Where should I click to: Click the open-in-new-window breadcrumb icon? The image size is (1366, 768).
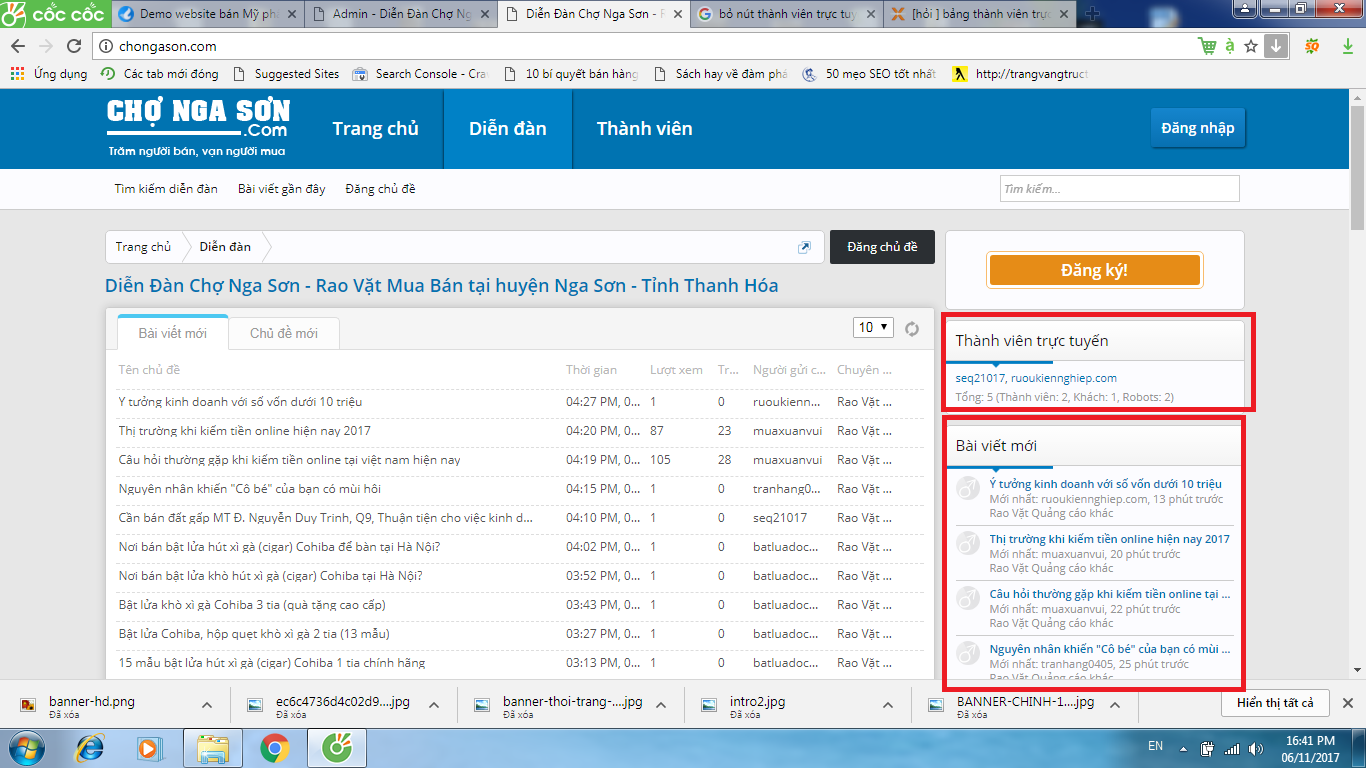[x=804, y=247]
